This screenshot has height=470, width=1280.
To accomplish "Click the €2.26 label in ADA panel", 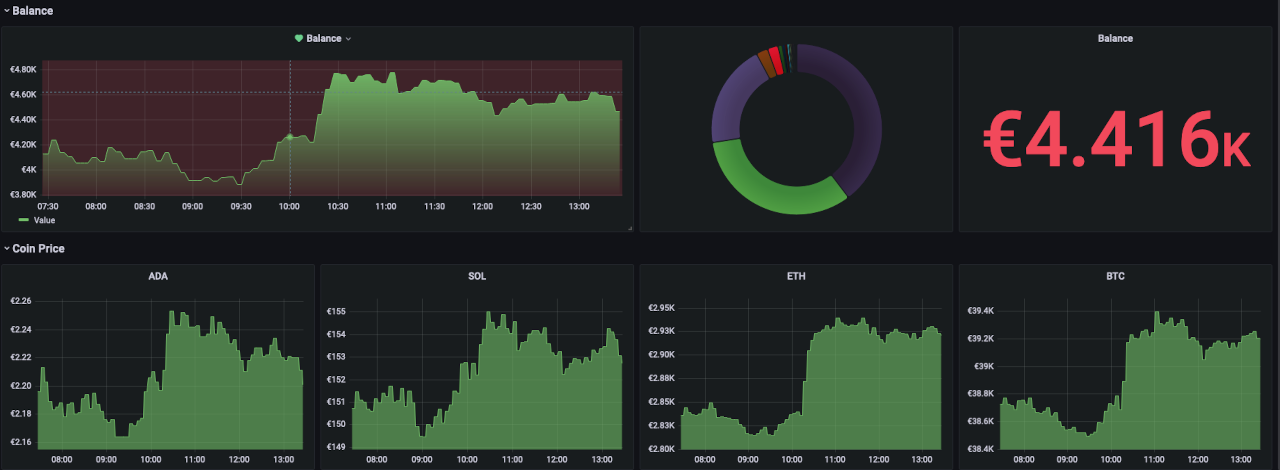I will click(20, 301).
